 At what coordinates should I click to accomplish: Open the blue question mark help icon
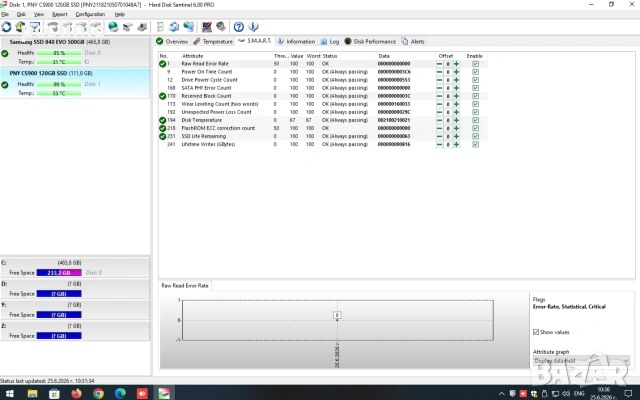239,27
